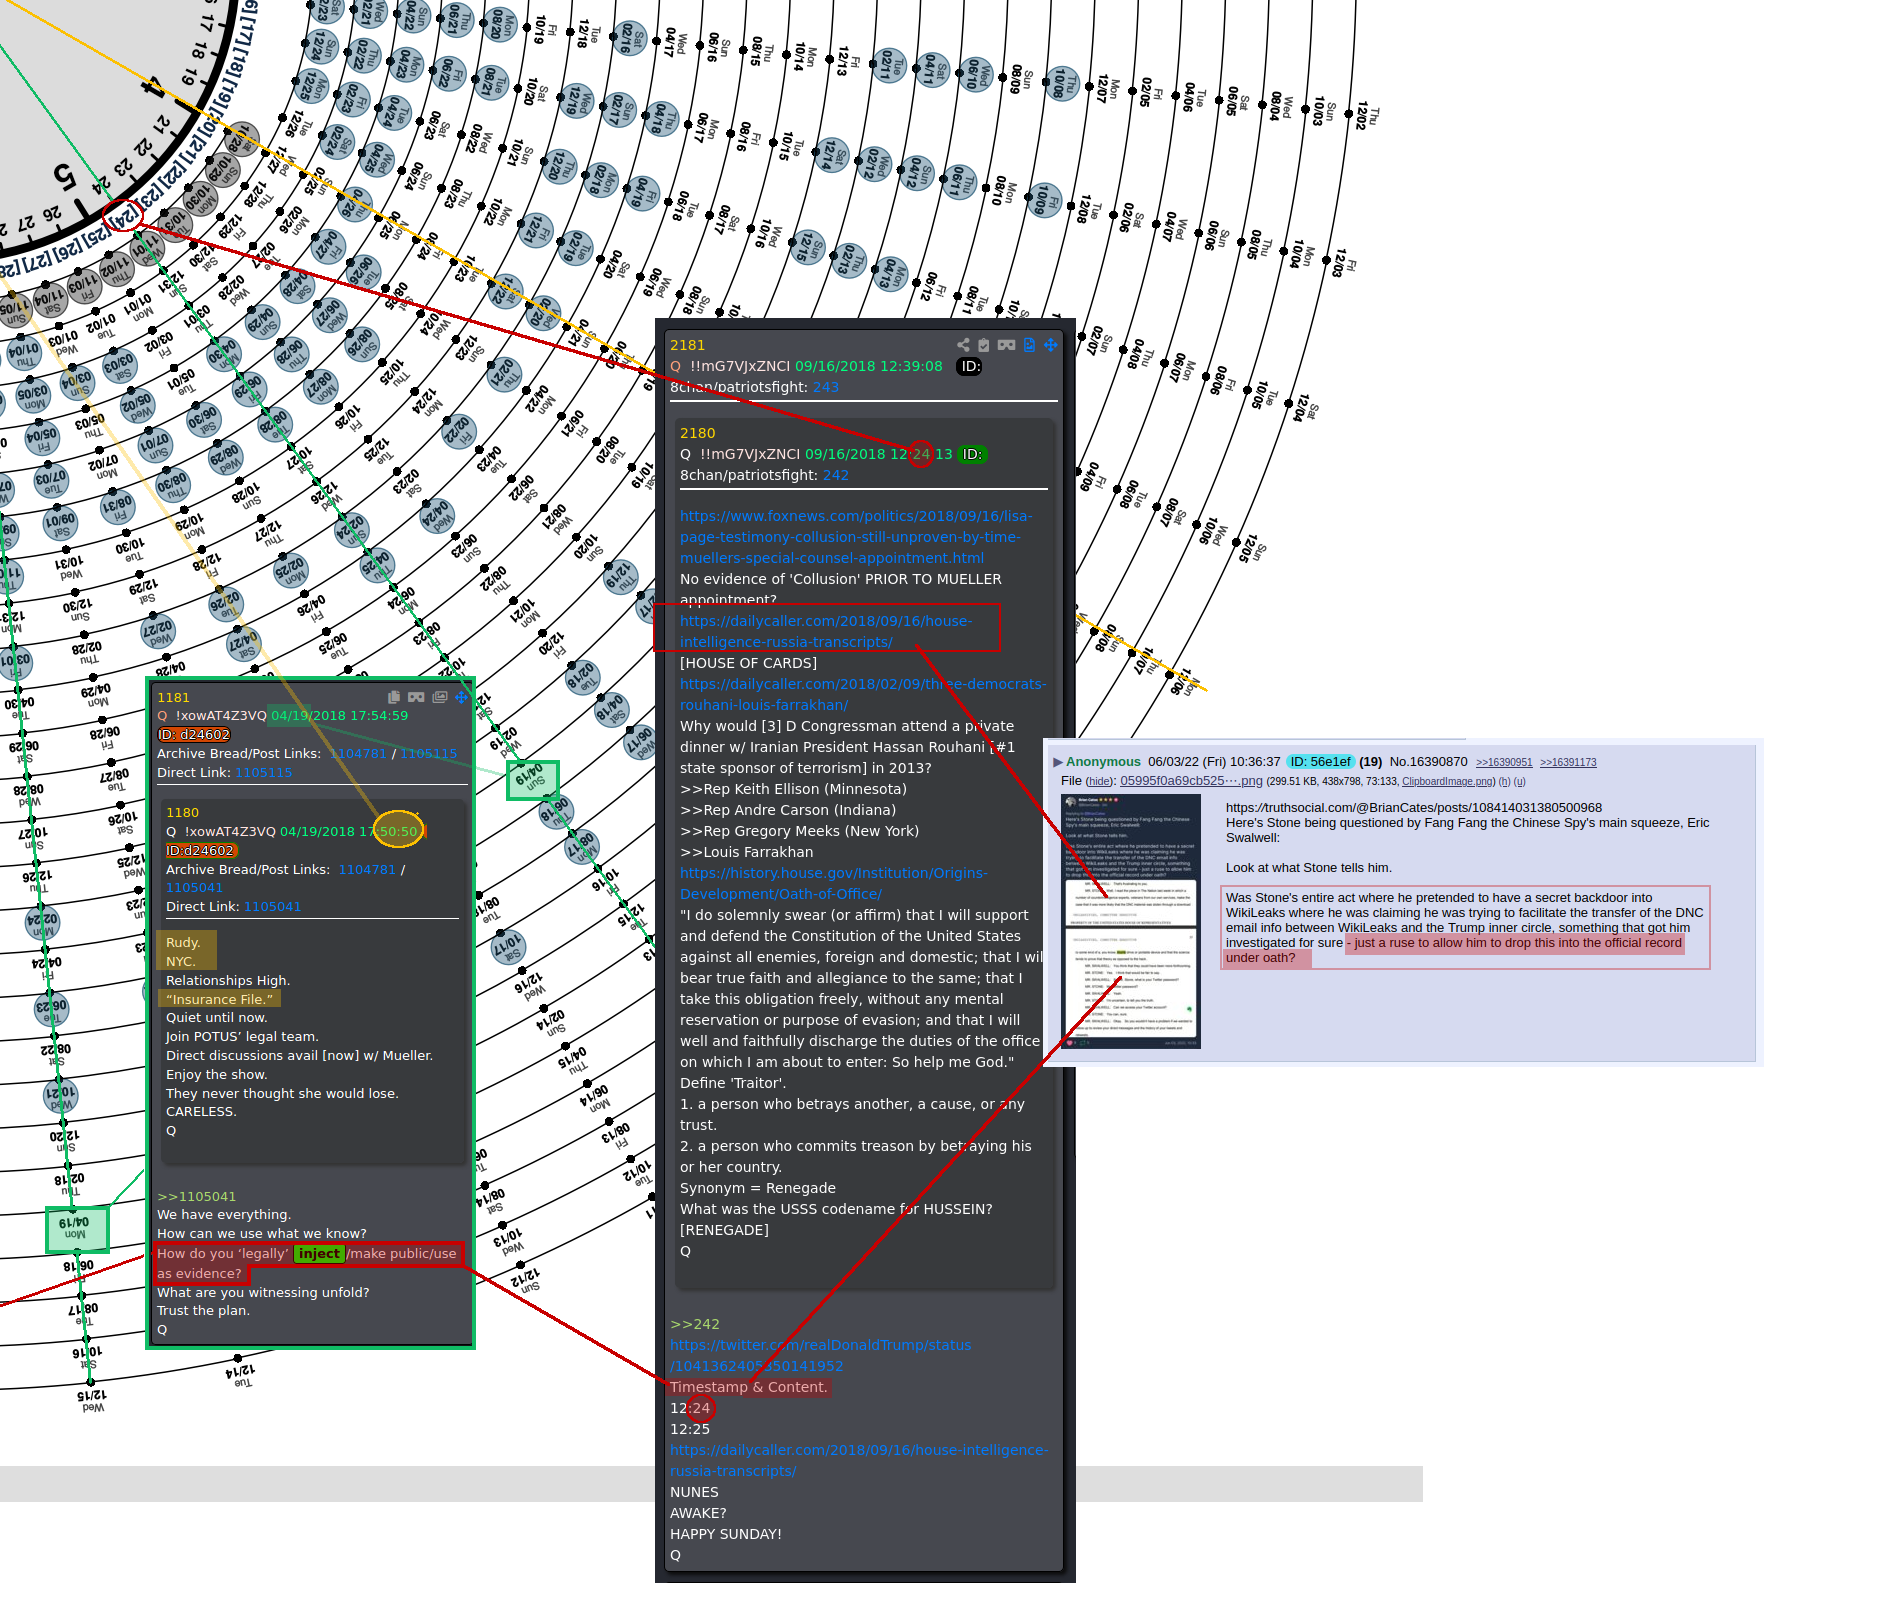1899x1602 pixels.
Task: Click the '[HOUSE OF CARDS]' line
Action: coord(748,663)
